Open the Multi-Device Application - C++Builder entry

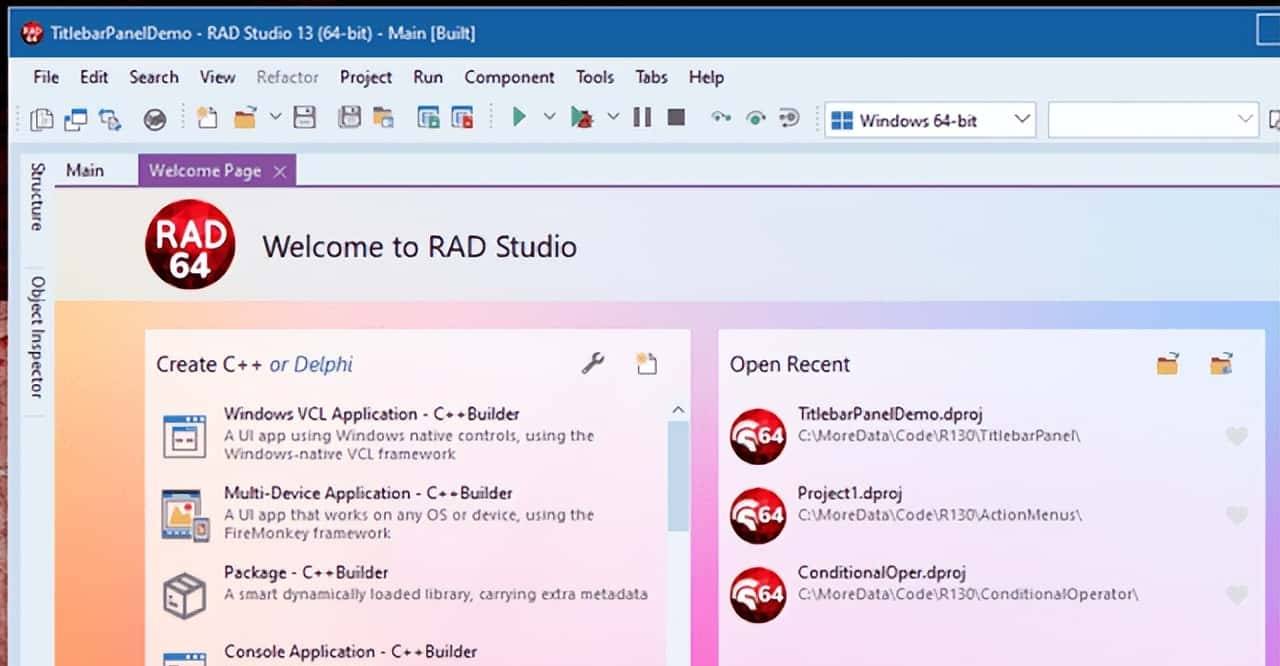point(368,493)
